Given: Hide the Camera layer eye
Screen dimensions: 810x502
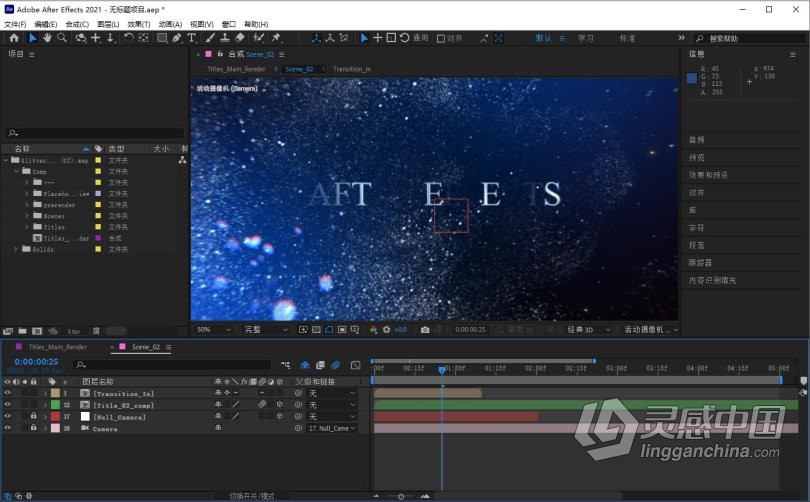Looking at the screenshot, I should [x=7, y=428].
